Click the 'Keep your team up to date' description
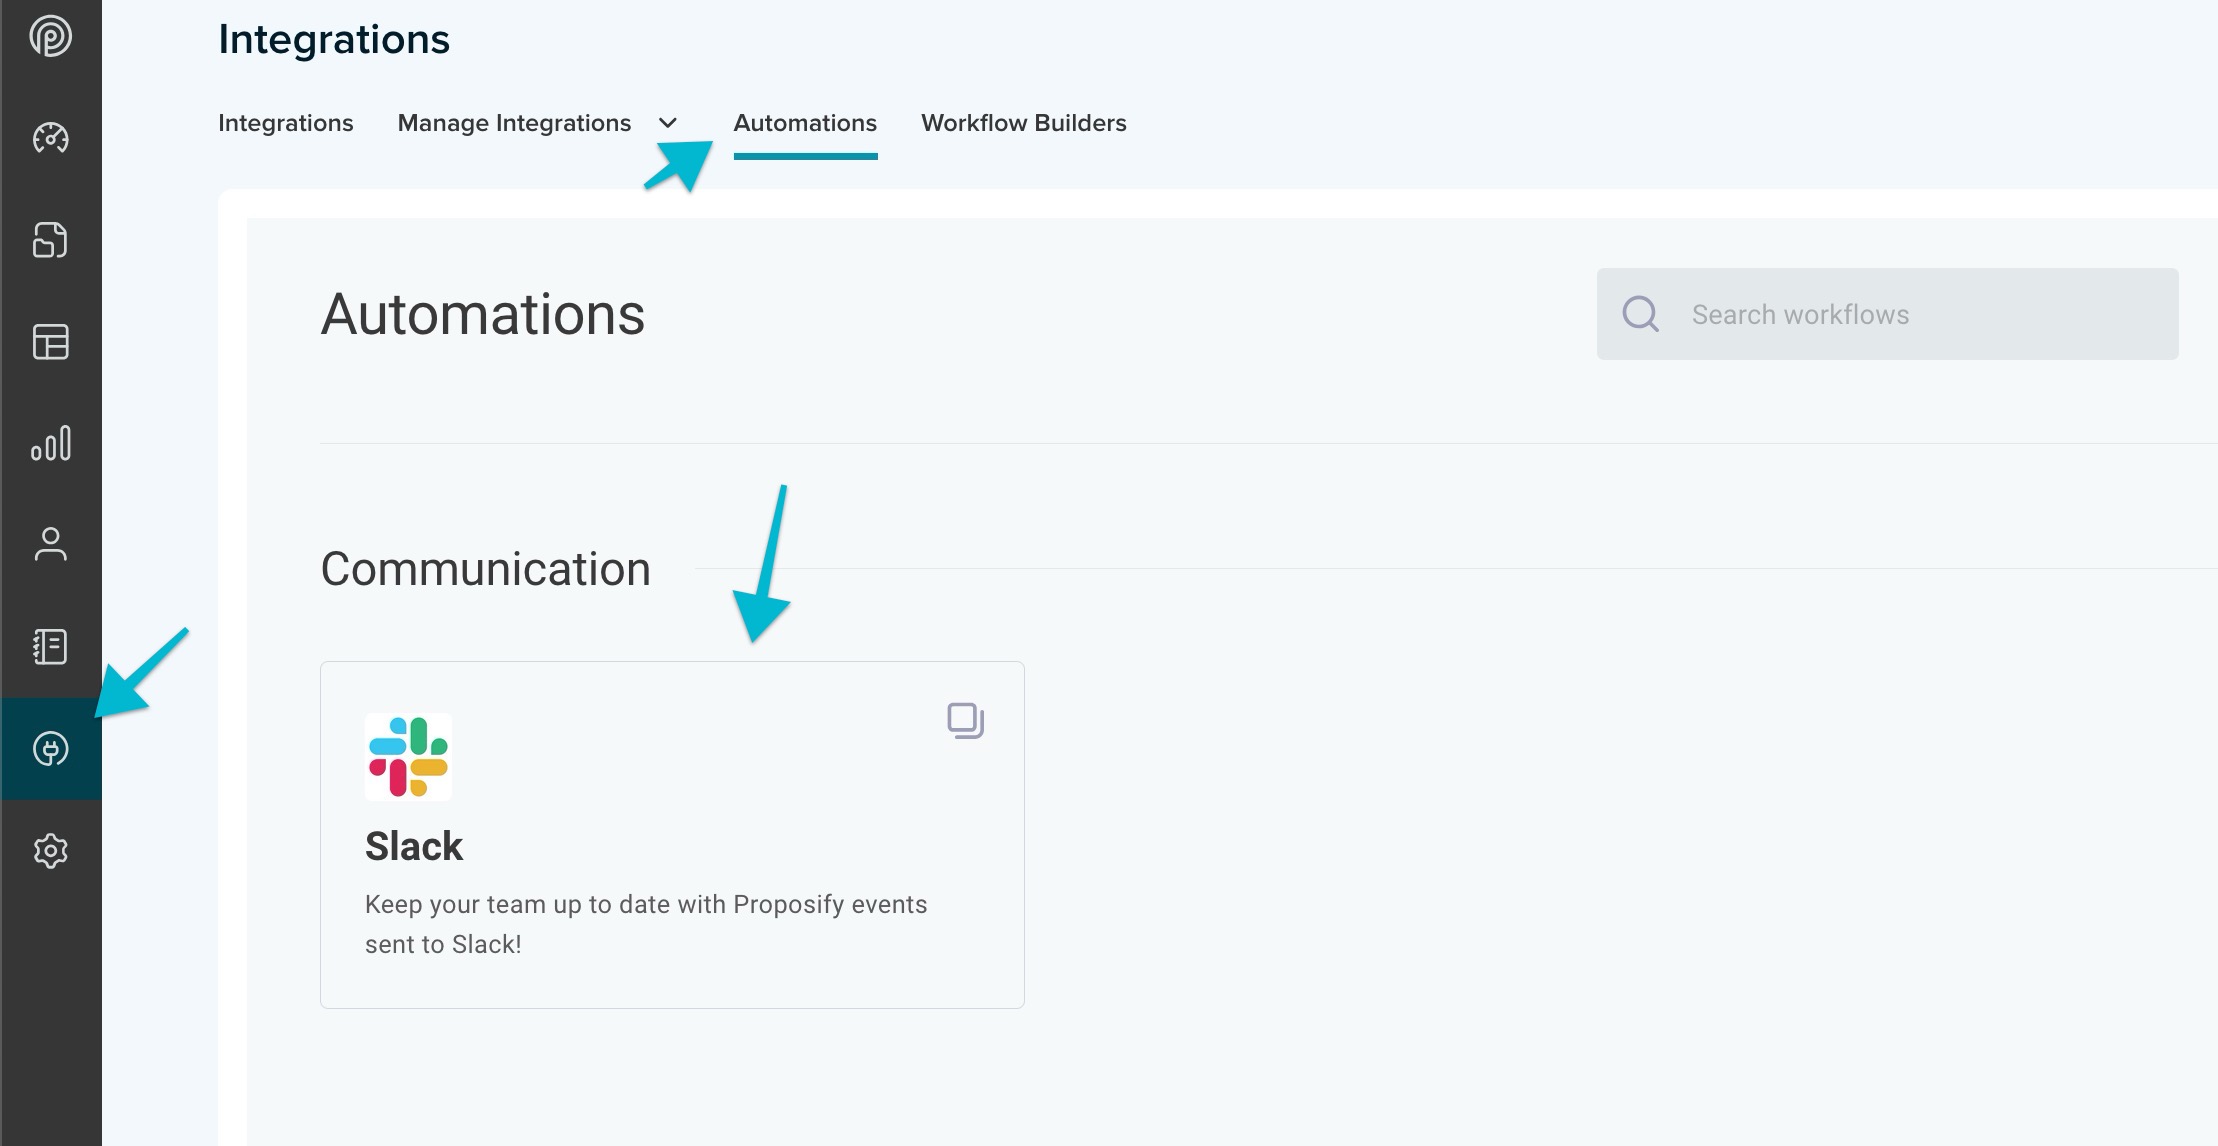The width and height of the screenshot is (2218, 1146). coord(646,924)
